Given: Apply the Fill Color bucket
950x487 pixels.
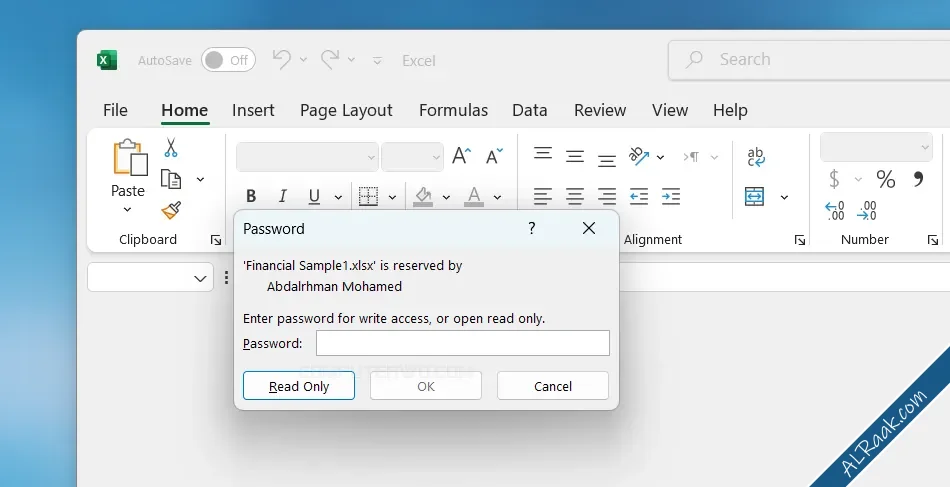Looking at the screenshot, I should (x=423, y=196).
